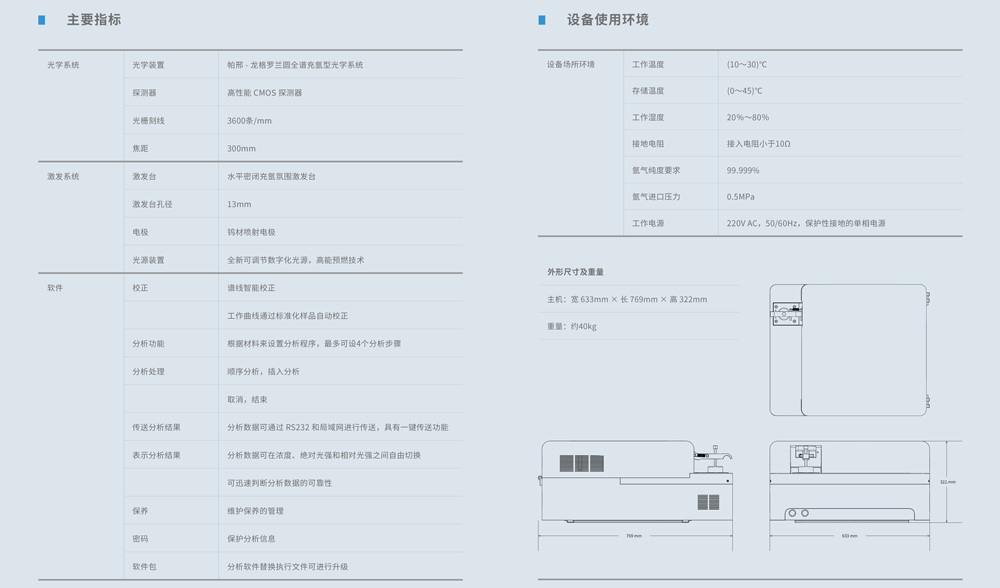Click the 软件 category label
1000x588 pixels.
pyautogui.click(x=55, y=288)
